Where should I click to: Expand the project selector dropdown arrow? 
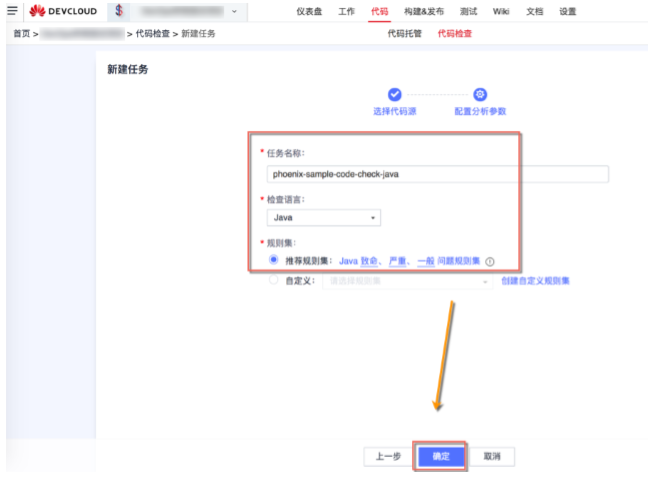(x=234, y=12)
